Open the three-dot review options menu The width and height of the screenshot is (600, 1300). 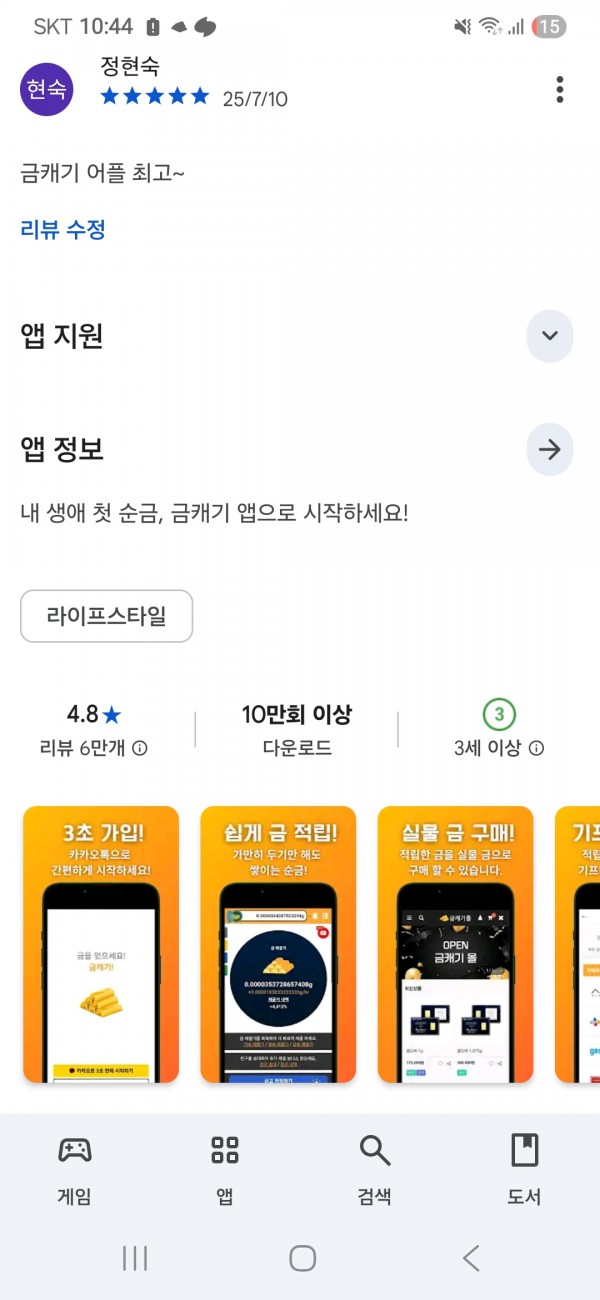(560, 89)
